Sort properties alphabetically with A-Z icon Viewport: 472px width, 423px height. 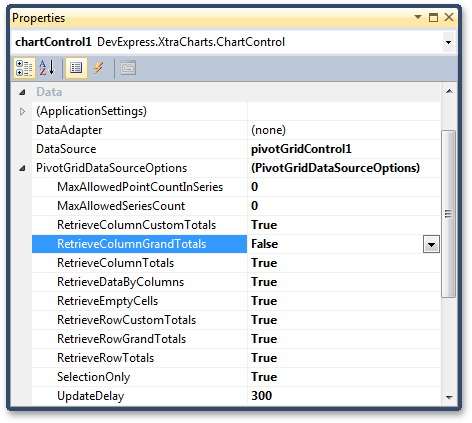pos(47,68)
